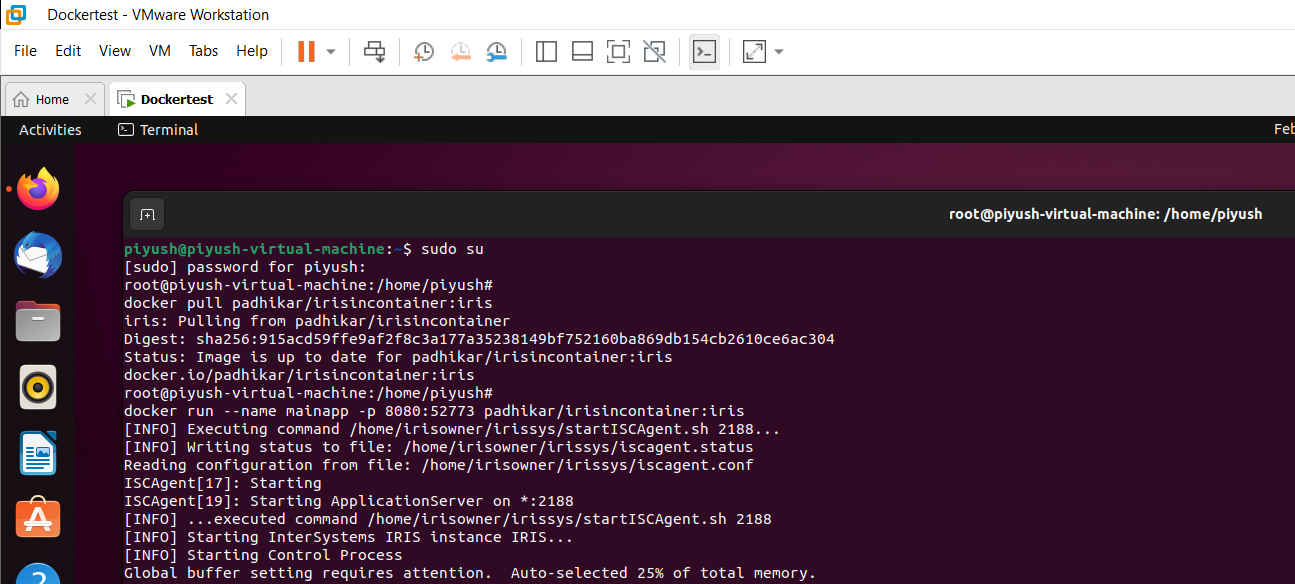Open the VM menu
The height and width of the screenshot is (584, 1295).
tap(160, 51)
